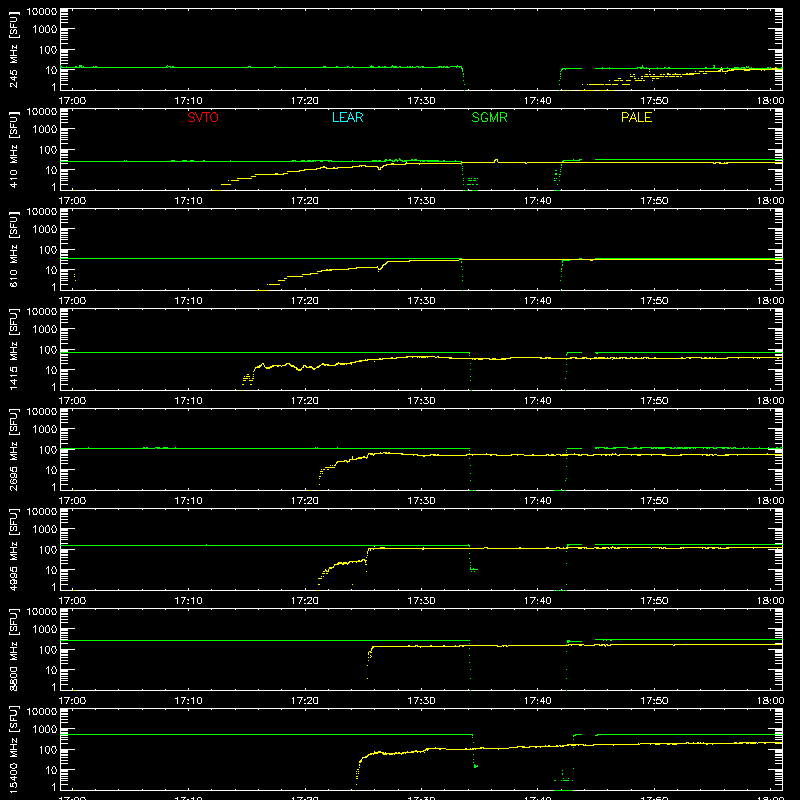Click 17:40 label under the 245 MHz plot
The width and height of the screenshot is (800, 800).
click(x=537, y=101)
